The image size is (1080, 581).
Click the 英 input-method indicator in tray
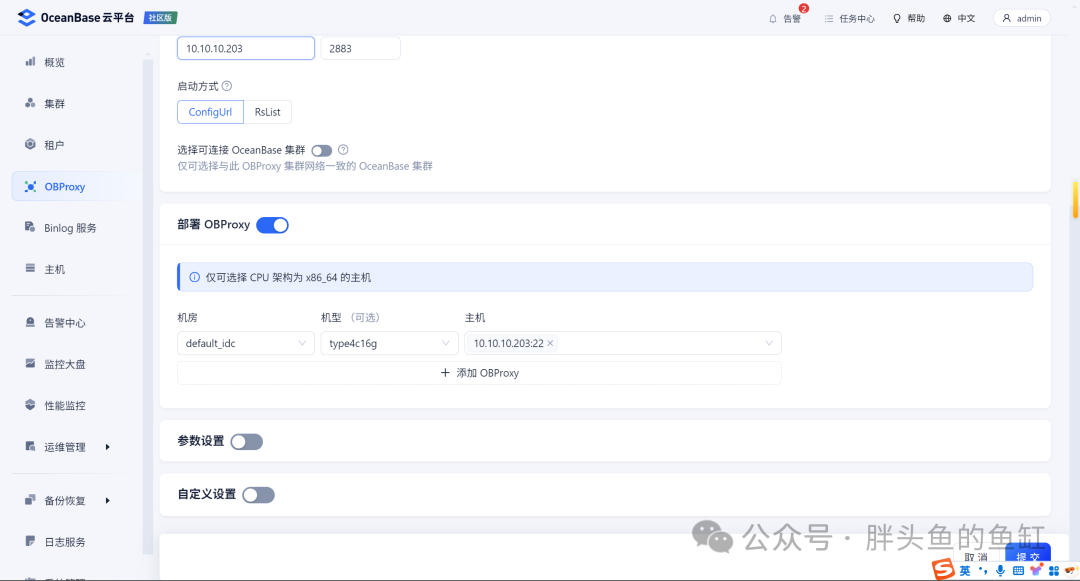[964, 571]
